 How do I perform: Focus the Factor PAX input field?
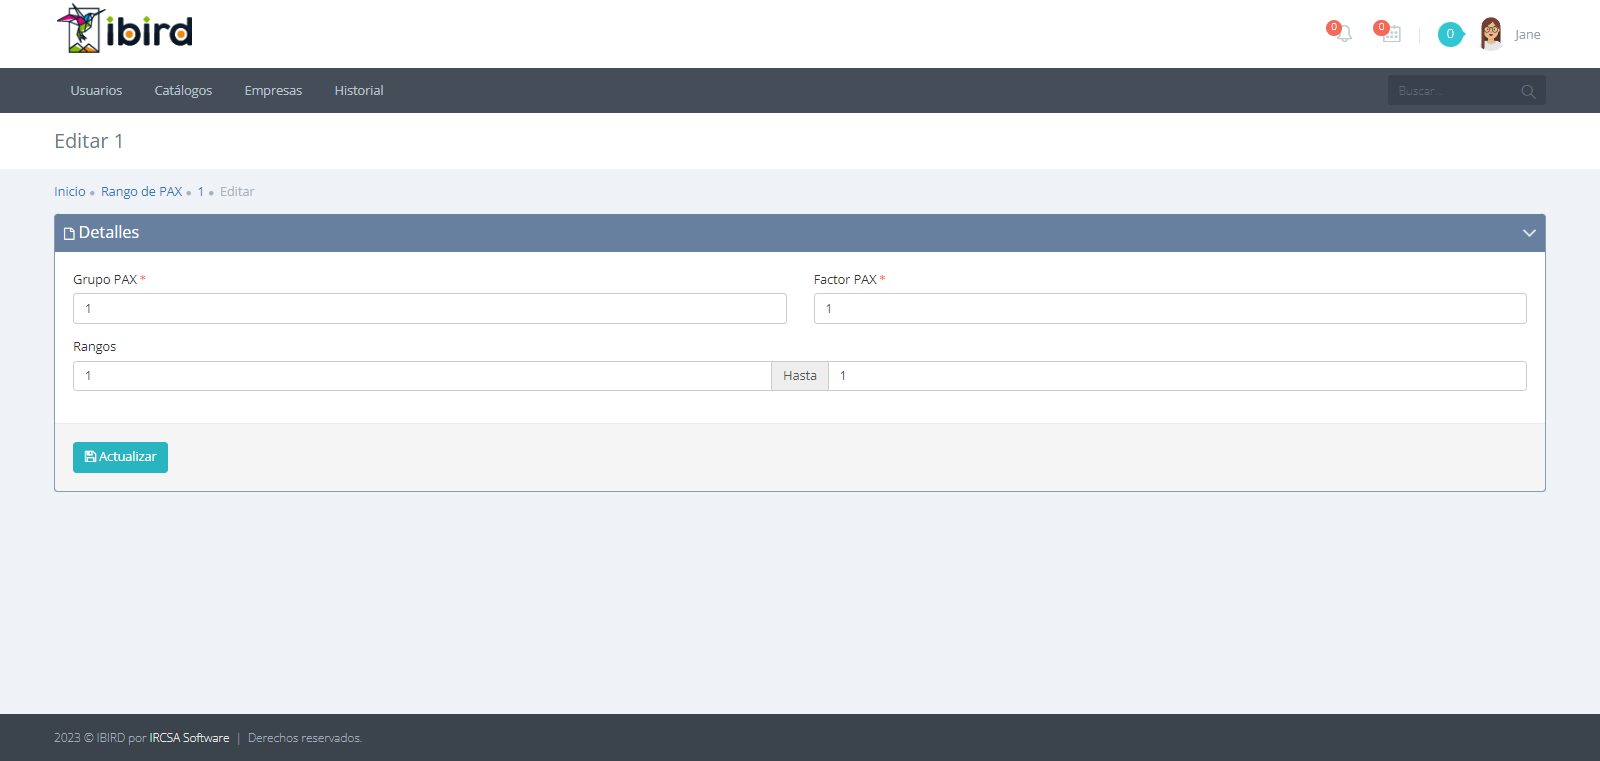click(1170, 308)
